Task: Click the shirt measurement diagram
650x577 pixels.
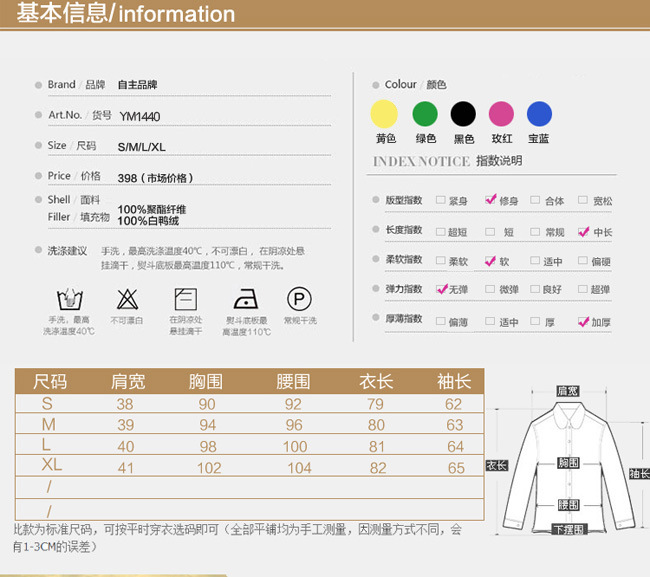Action: 567,461
